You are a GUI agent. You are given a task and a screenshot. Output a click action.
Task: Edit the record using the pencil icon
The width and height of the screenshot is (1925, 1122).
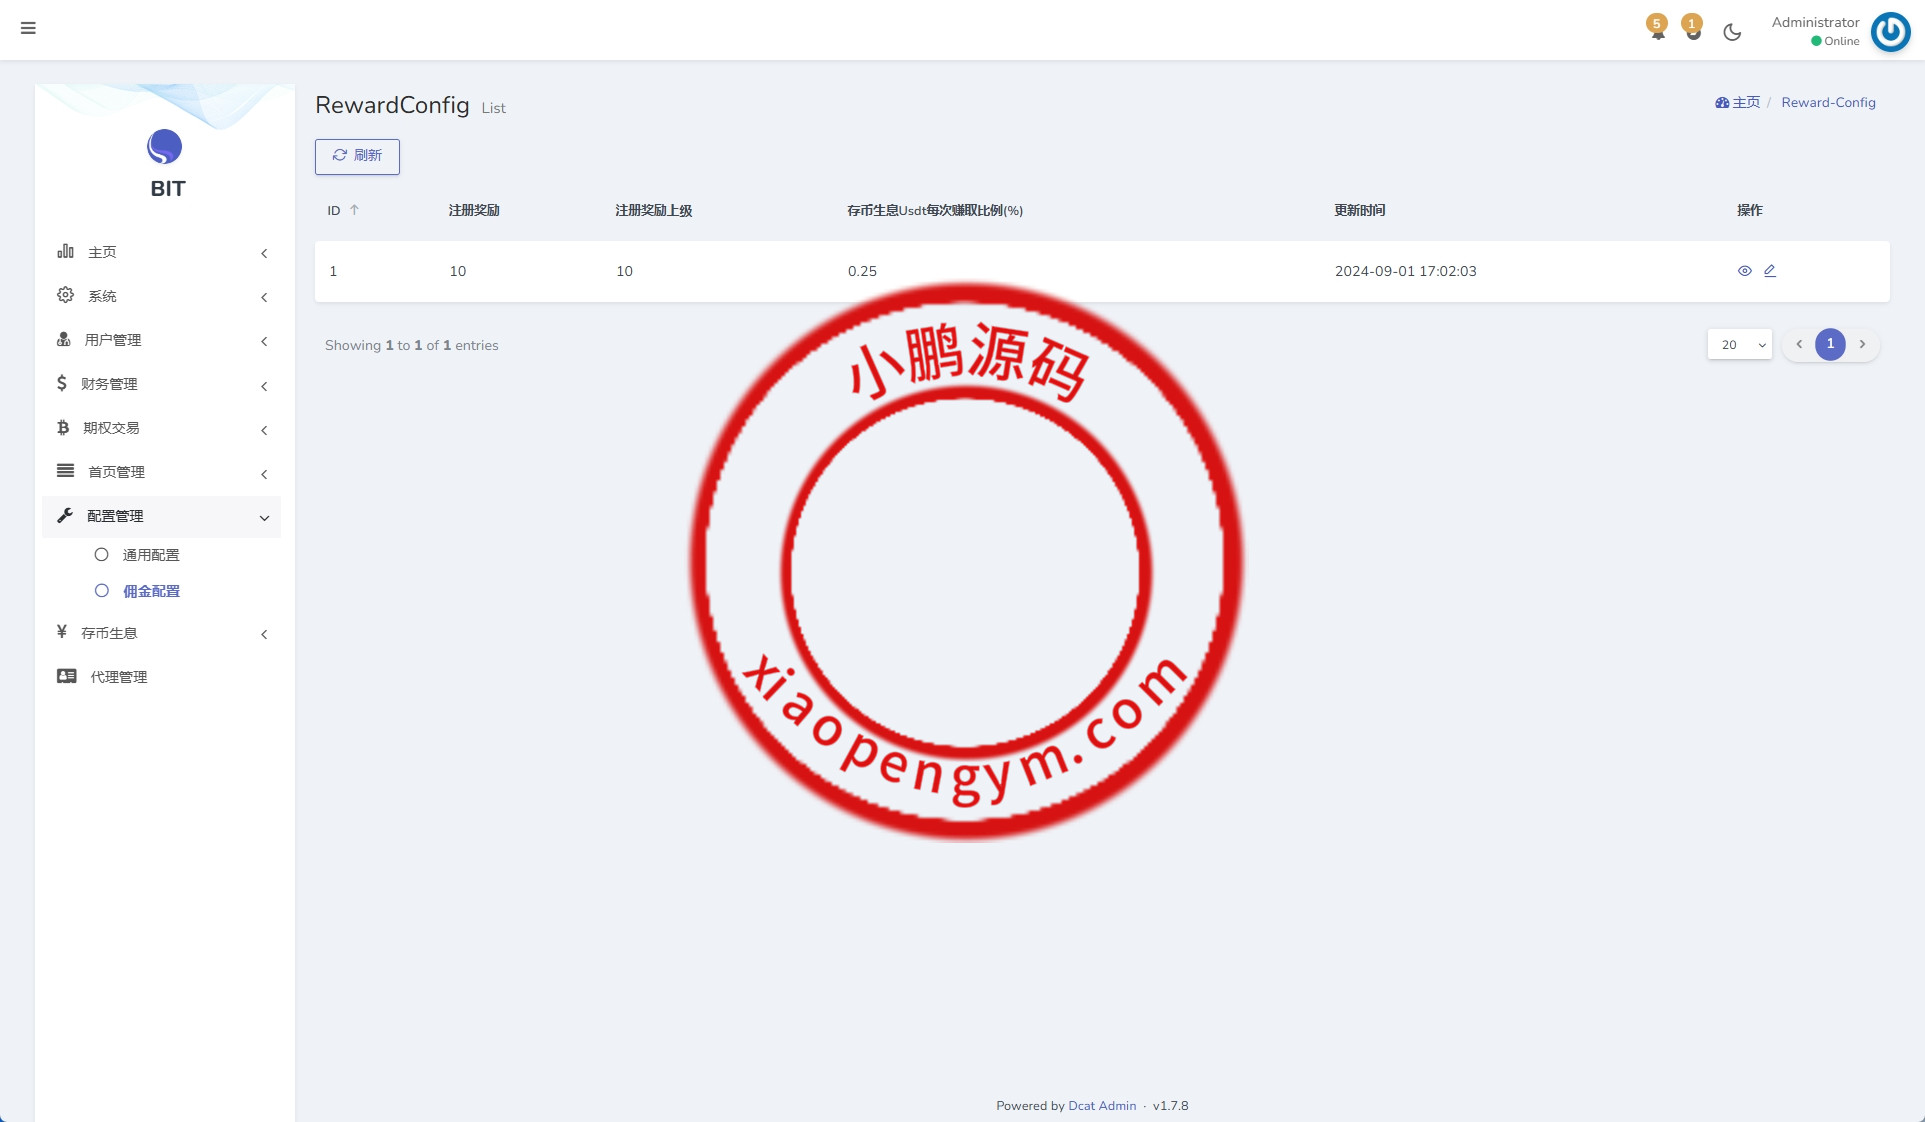pyautogui.click(x=1770, y=270)
